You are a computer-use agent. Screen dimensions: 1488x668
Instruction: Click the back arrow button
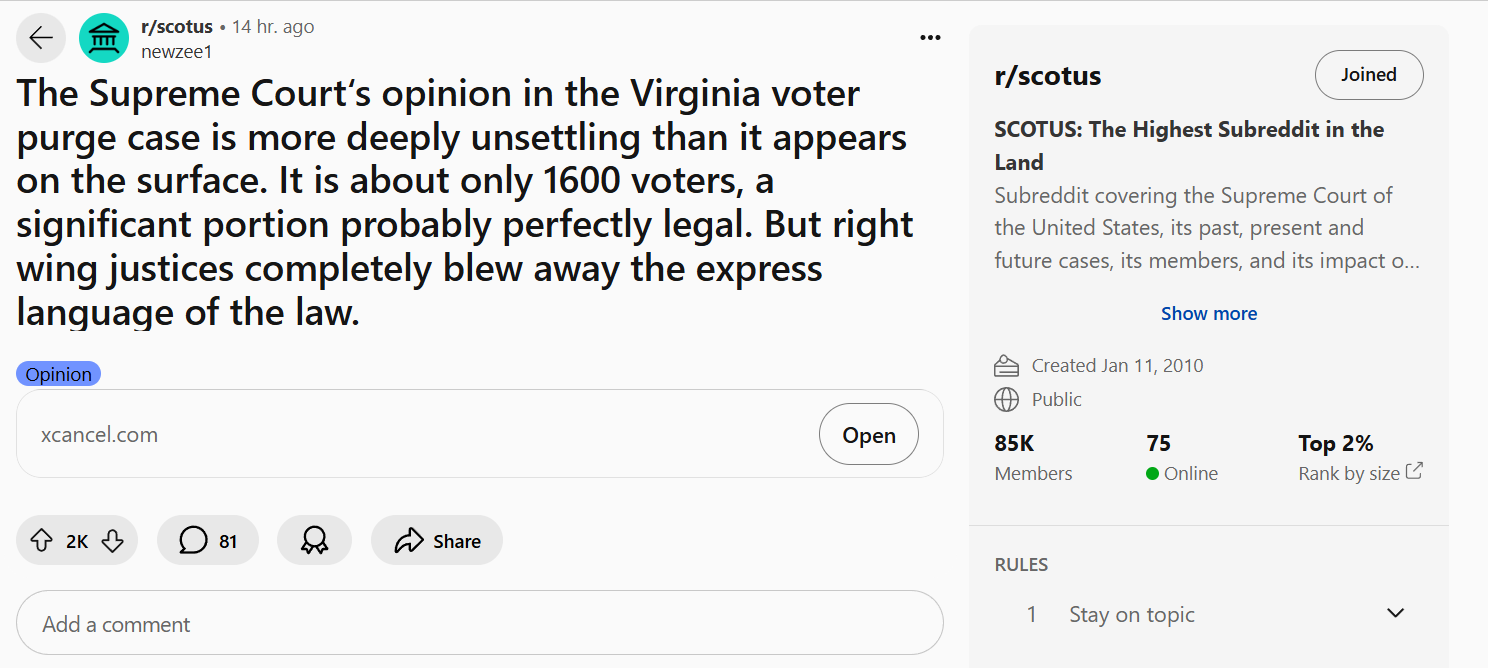tap(41, 39)
